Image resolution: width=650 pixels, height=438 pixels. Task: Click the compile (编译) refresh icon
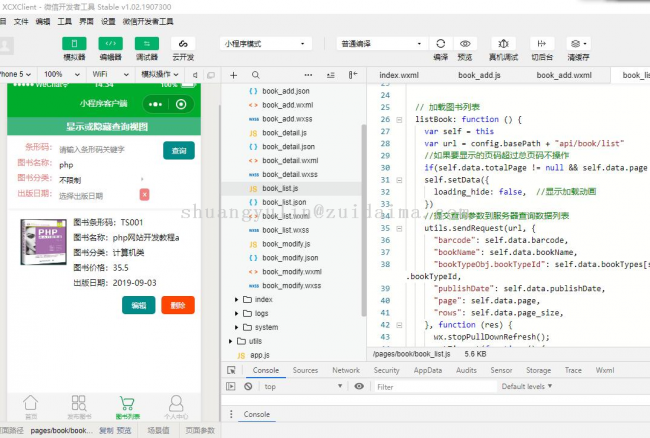pyautogui.click(x=440, y=44)
